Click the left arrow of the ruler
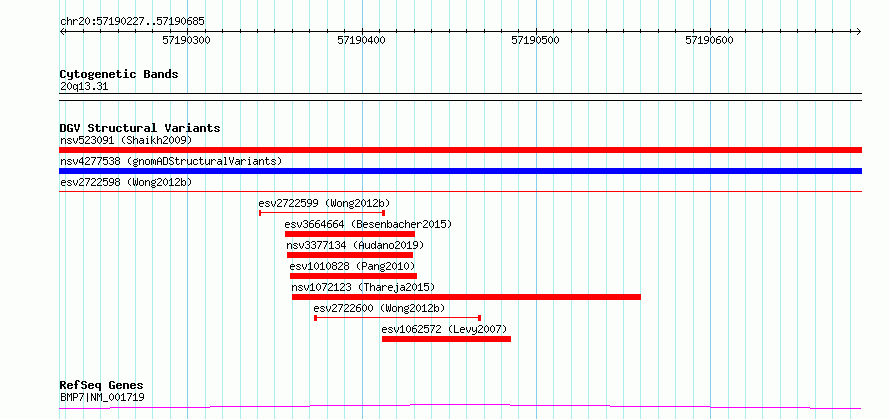Viewport: 890px width, 419px height. tap(62, 31)
